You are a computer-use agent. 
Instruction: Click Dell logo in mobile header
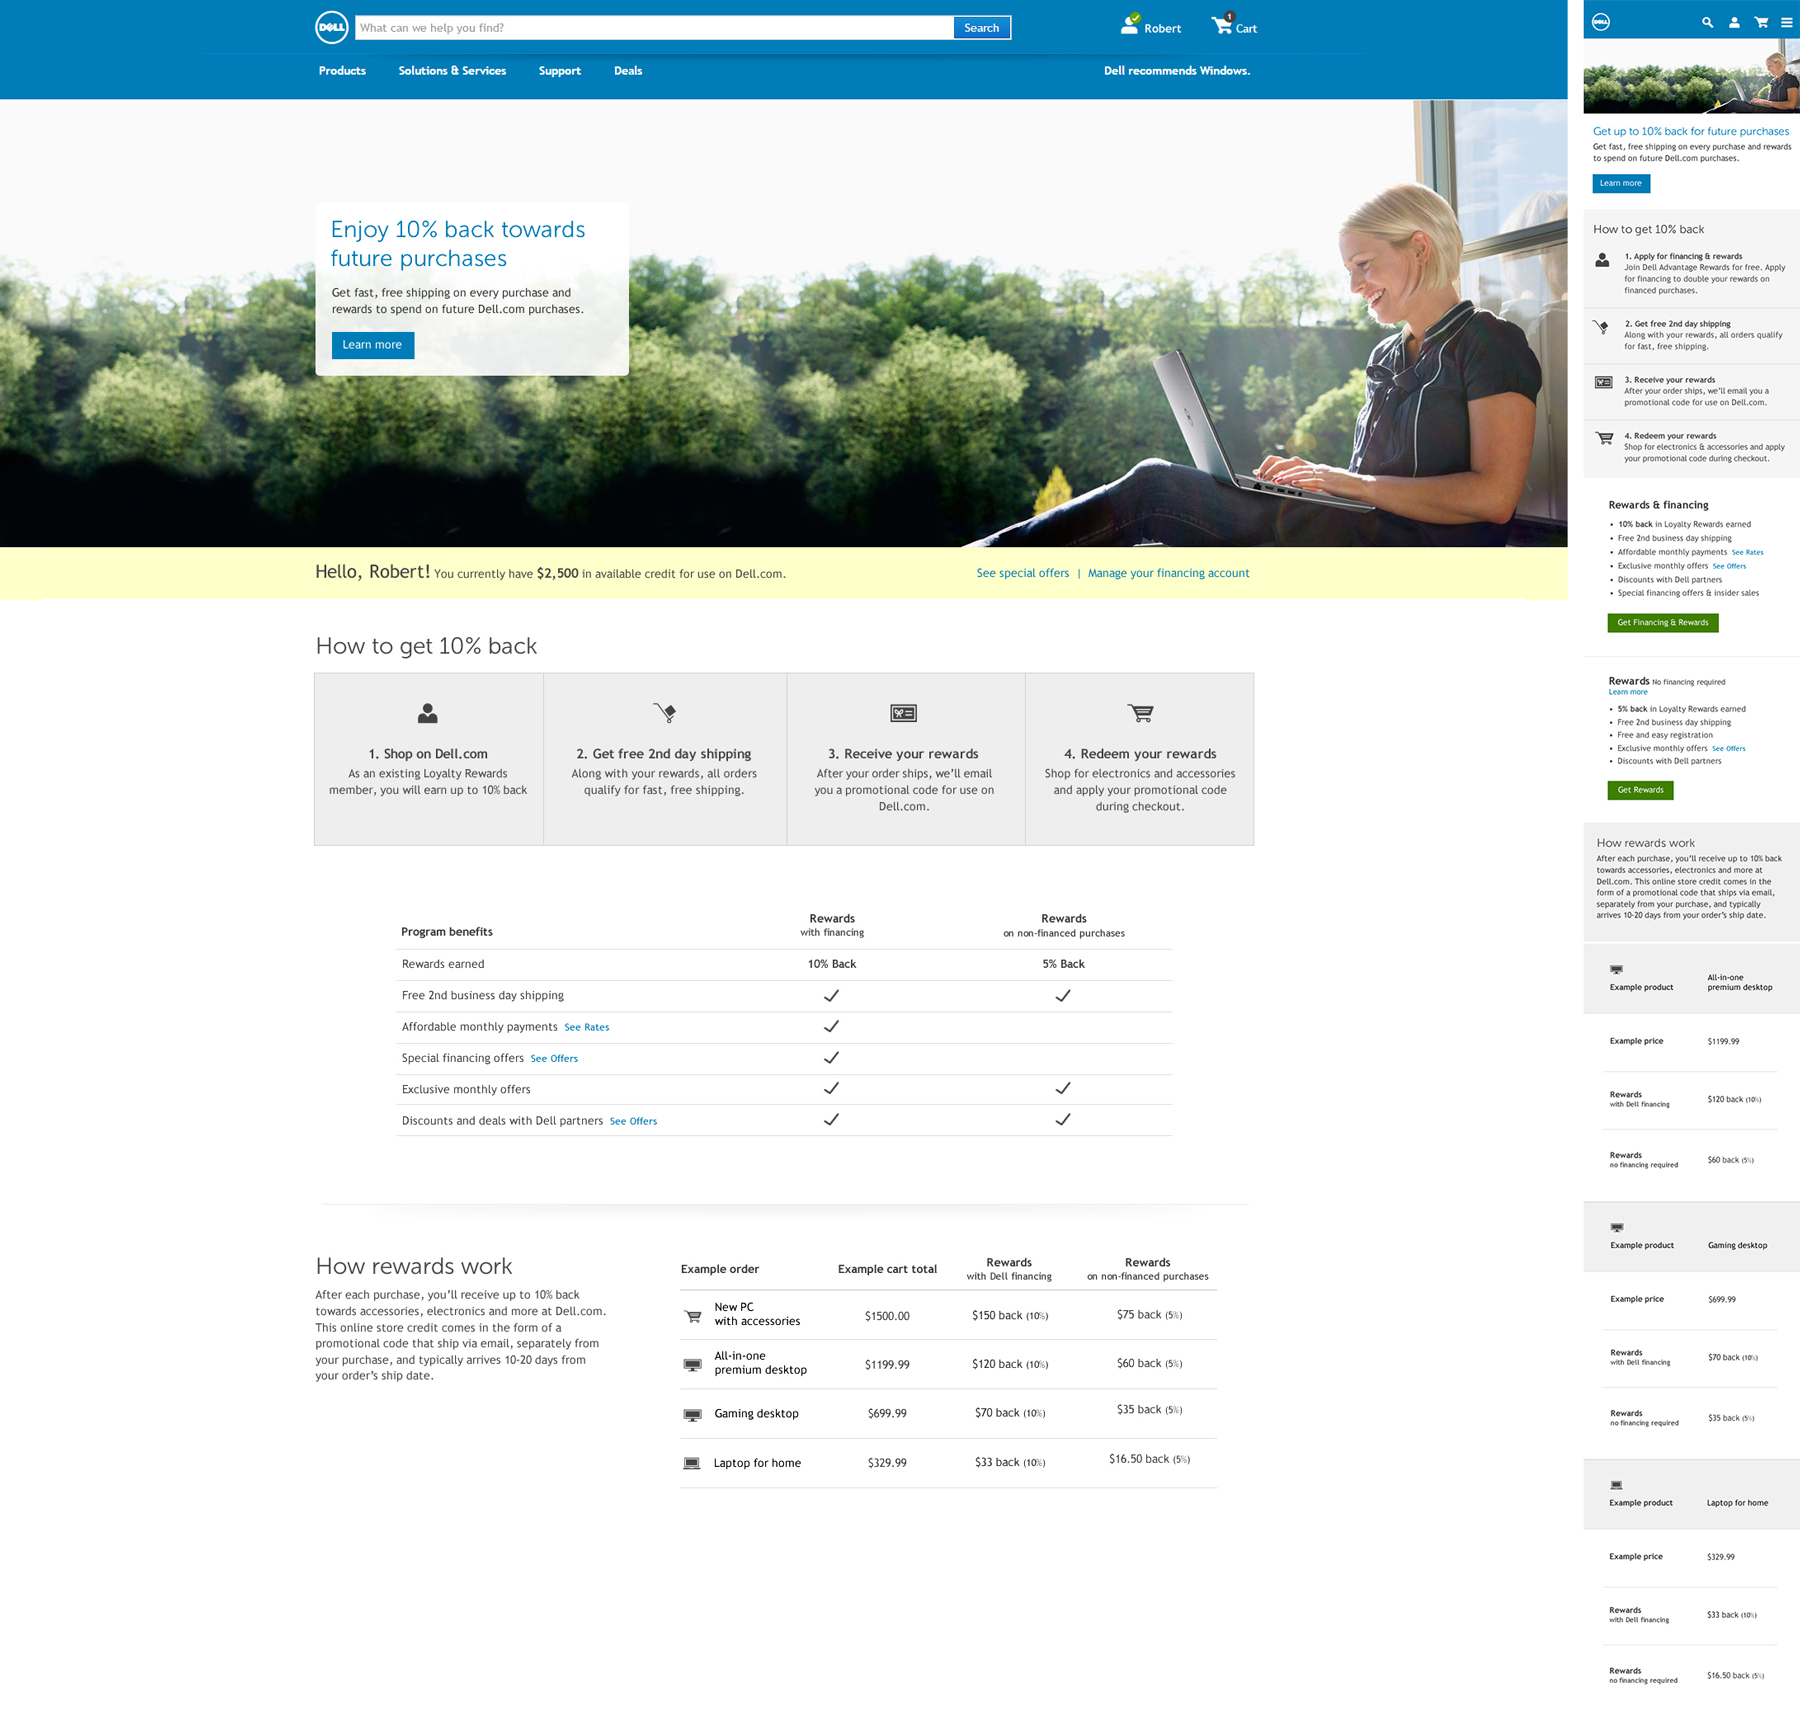(1601, 22)
